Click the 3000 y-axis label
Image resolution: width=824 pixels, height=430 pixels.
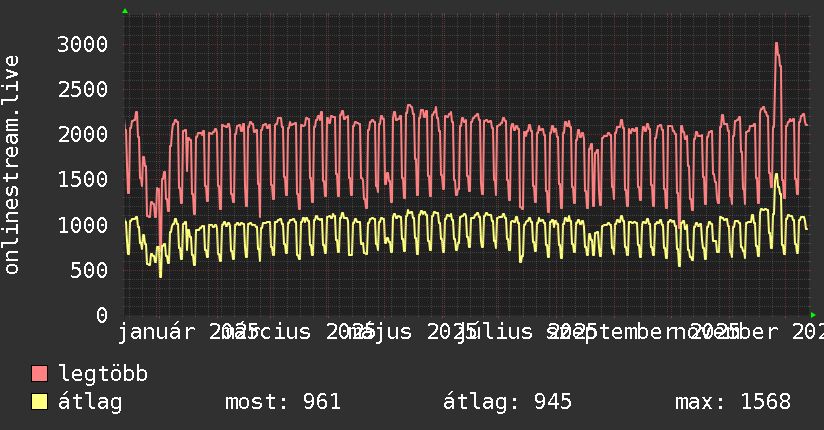click(83, 44)
